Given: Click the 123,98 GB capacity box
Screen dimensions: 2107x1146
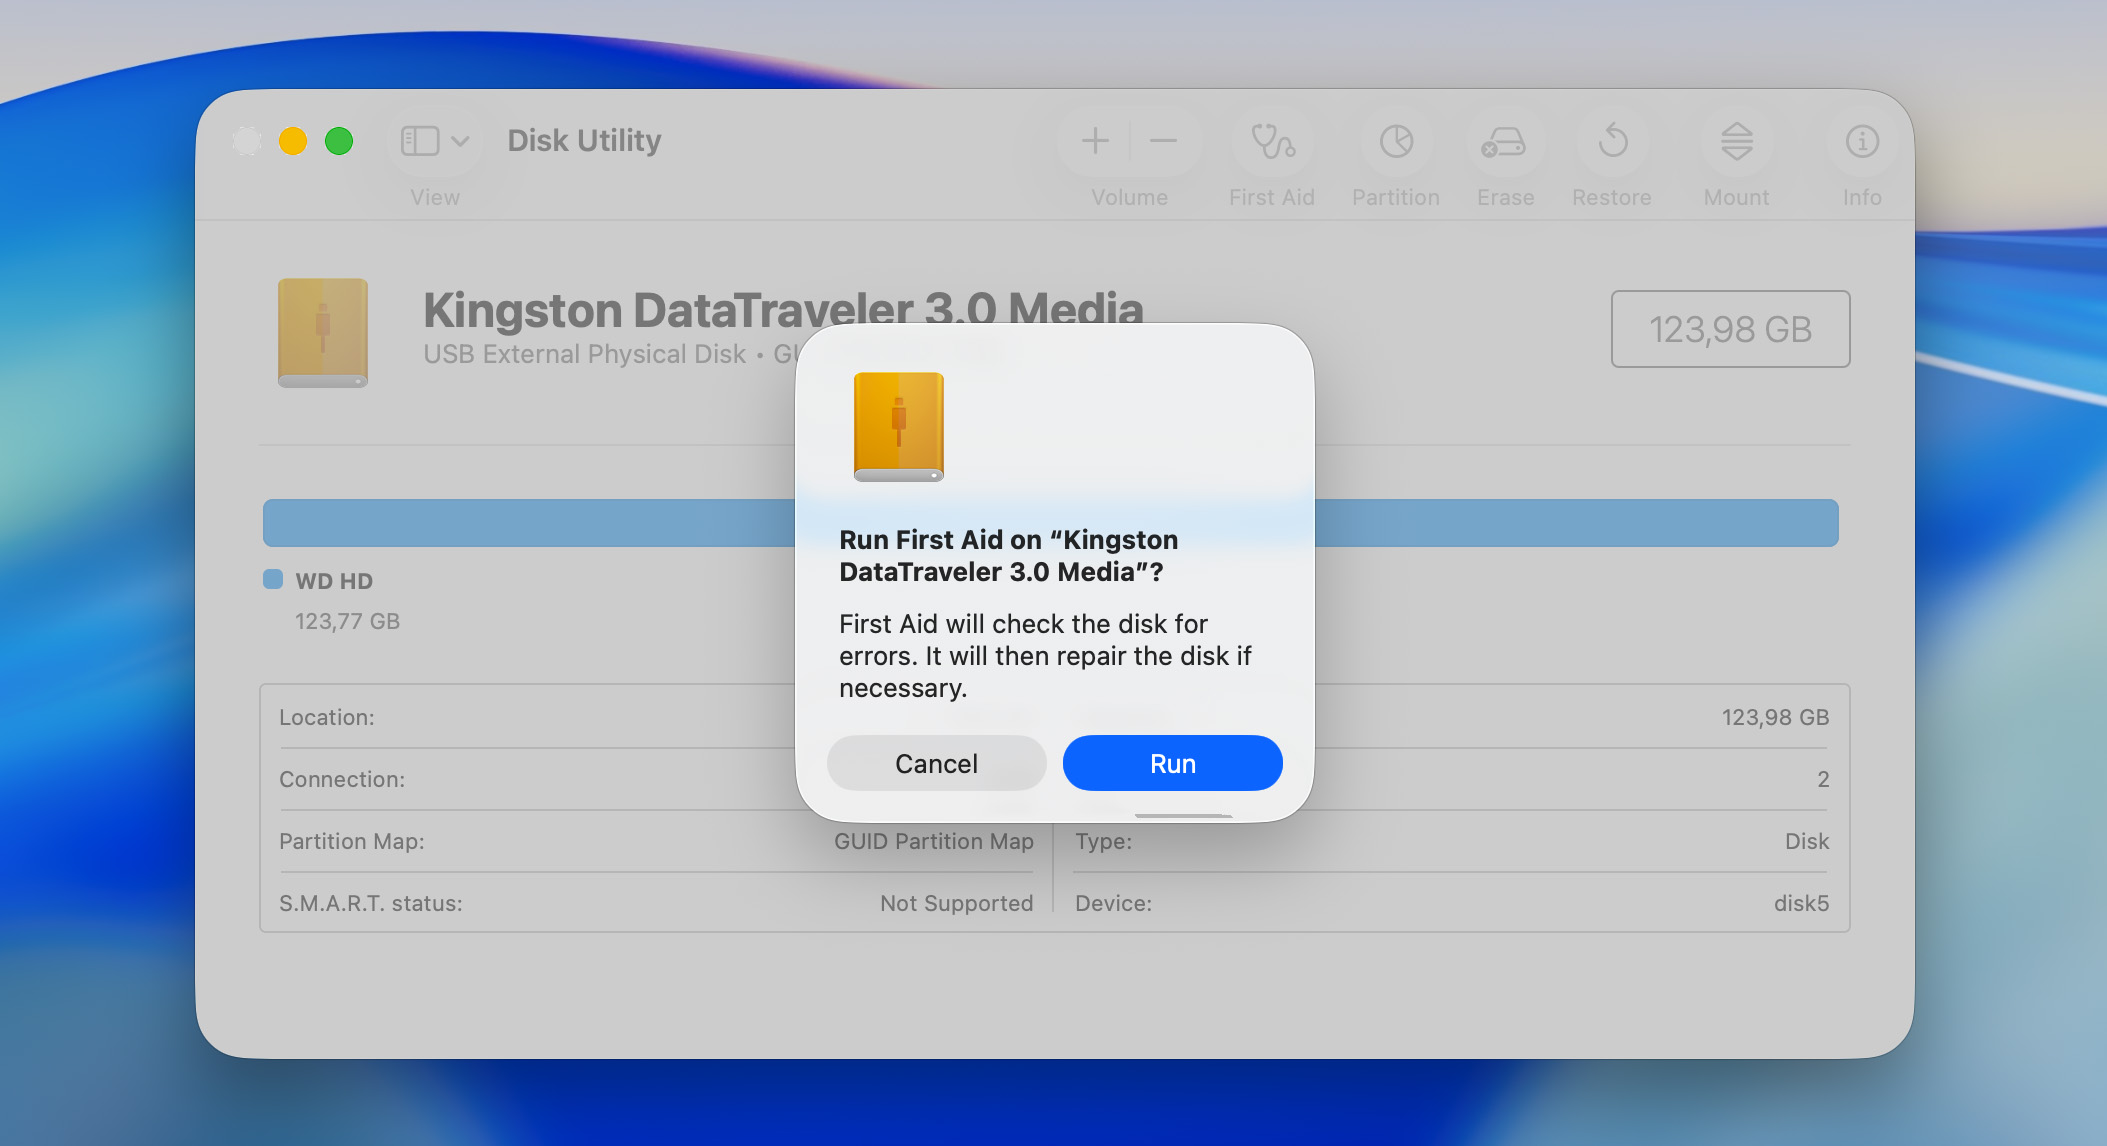Looking at the screenshot, I should click(x=1730, y=329).
